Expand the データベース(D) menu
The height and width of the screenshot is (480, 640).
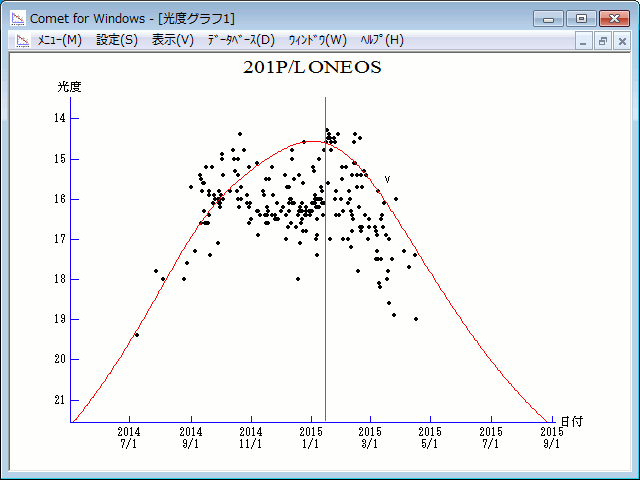pyautogui.click(x=240, y=40)
